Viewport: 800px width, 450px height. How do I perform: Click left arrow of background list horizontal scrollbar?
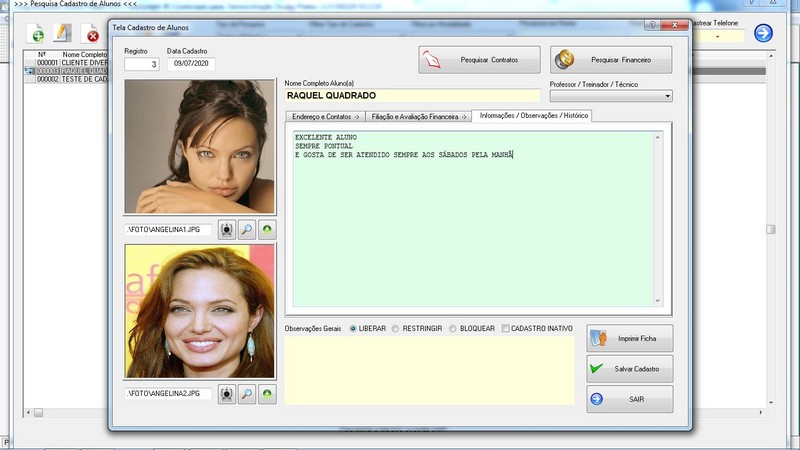[x=28, y=412]
